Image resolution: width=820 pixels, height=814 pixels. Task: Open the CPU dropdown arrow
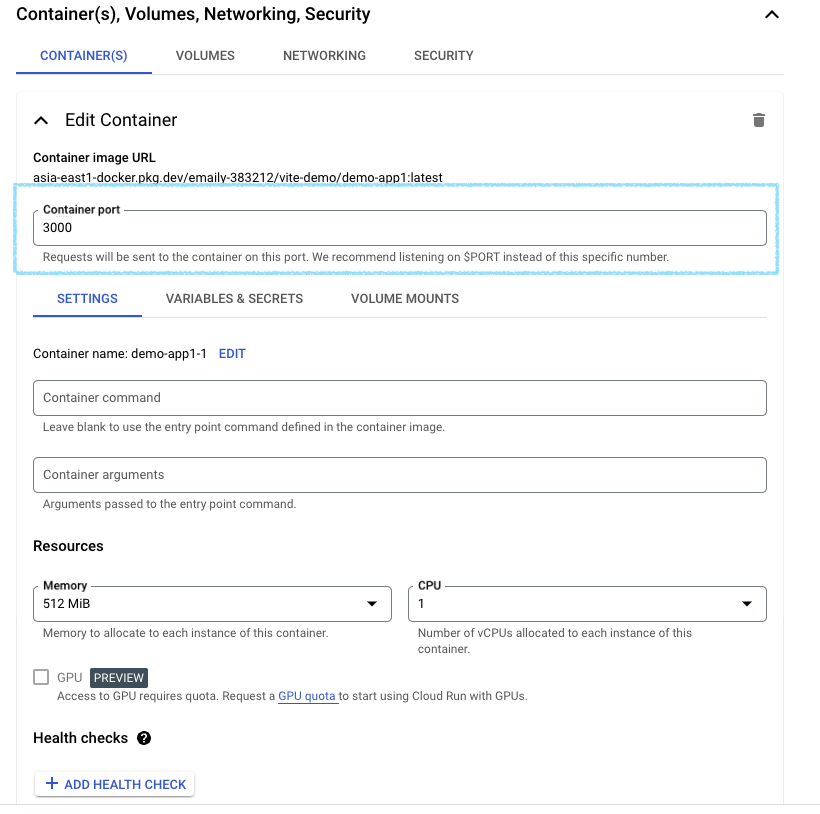point(747,604)
